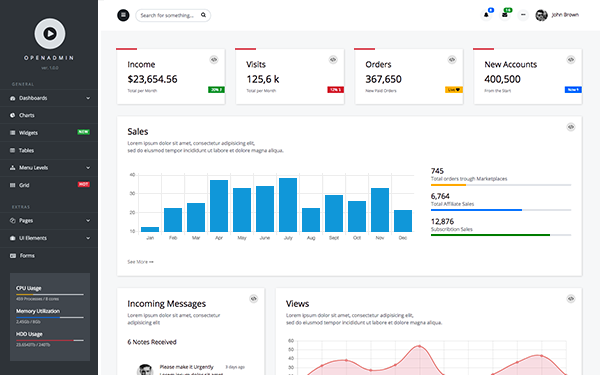Click the search magnifier icon
The height and width of the screenshot is (375, 600).
click(x=203, y=15)
